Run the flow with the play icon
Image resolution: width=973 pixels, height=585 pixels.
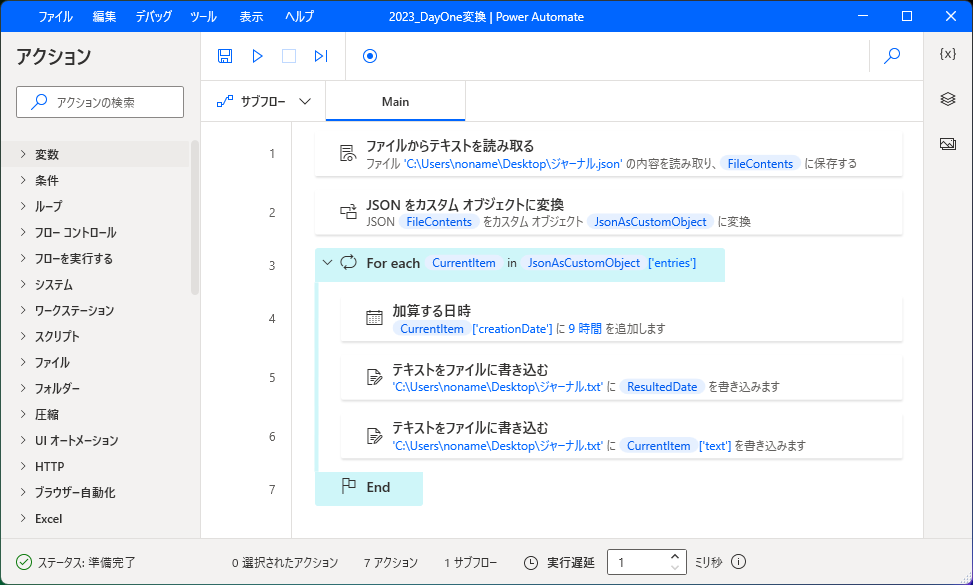pos(257,56)
